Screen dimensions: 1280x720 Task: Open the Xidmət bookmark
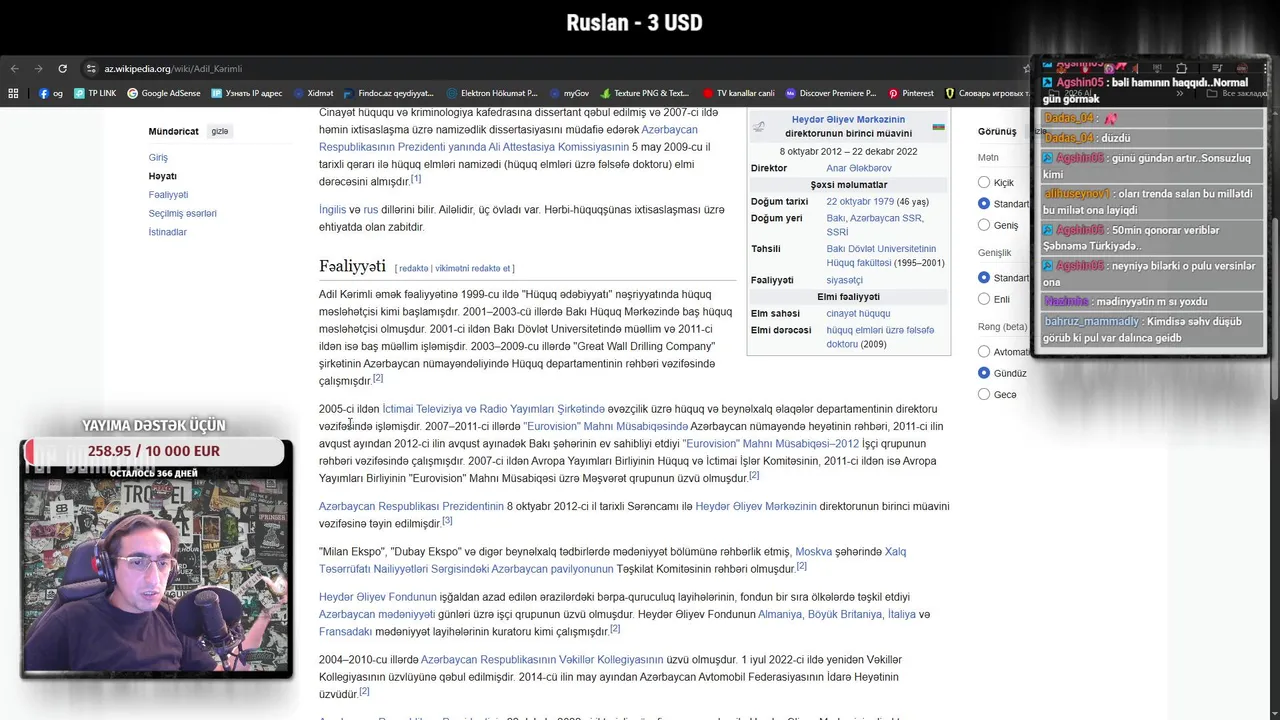[x=314, y=93]
